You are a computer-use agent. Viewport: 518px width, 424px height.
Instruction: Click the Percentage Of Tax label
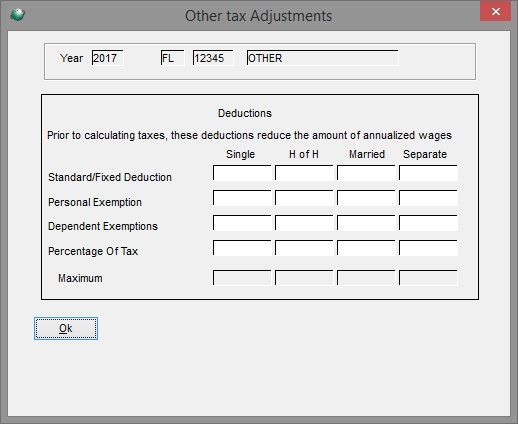pyautogui.click(x=93, y=251)
